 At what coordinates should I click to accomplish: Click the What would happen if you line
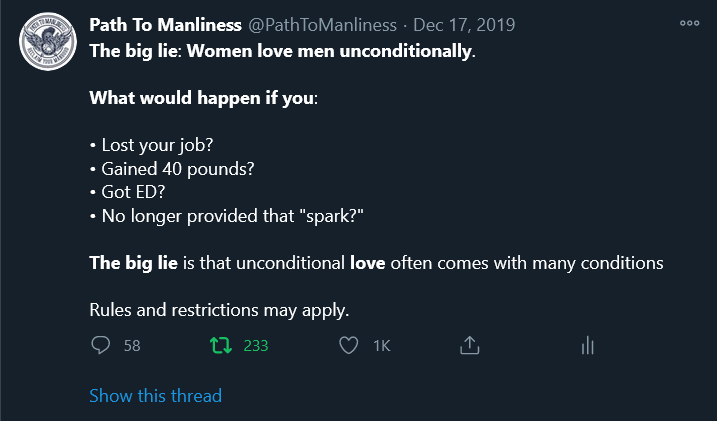point(203,98)
